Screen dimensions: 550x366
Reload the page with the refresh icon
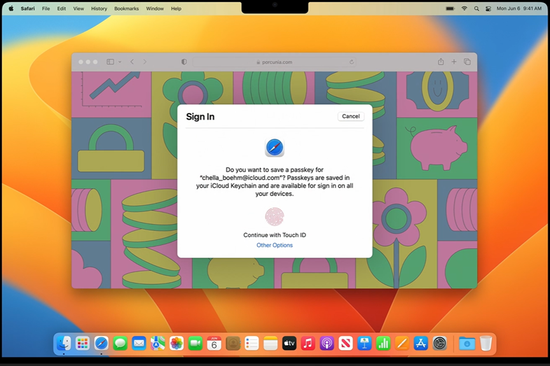click(x=351, y=62)
